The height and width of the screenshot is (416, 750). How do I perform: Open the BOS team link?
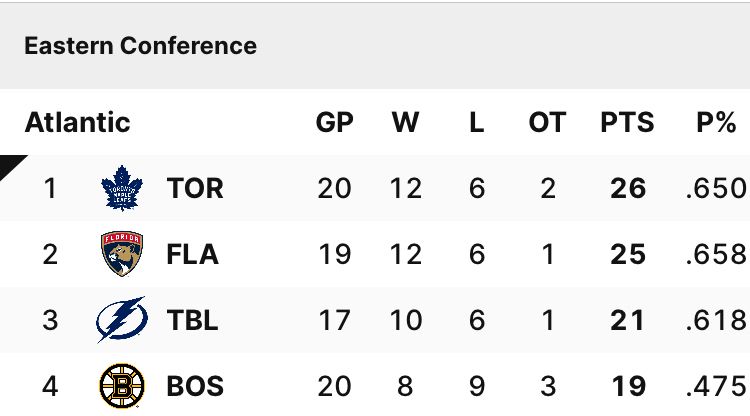pos(195,386)
